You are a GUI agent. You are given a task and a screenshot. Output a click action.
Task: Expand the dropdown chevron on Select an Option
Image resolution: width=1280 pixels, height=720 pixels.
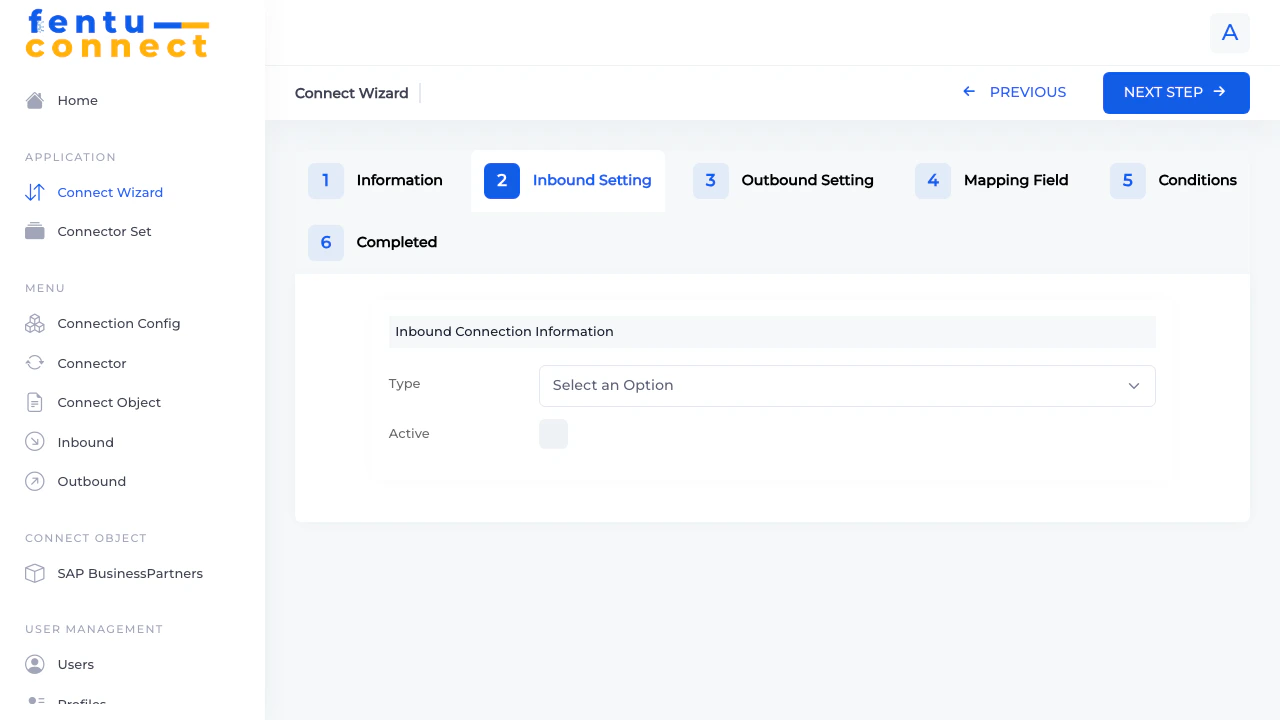coord(1134,385)
